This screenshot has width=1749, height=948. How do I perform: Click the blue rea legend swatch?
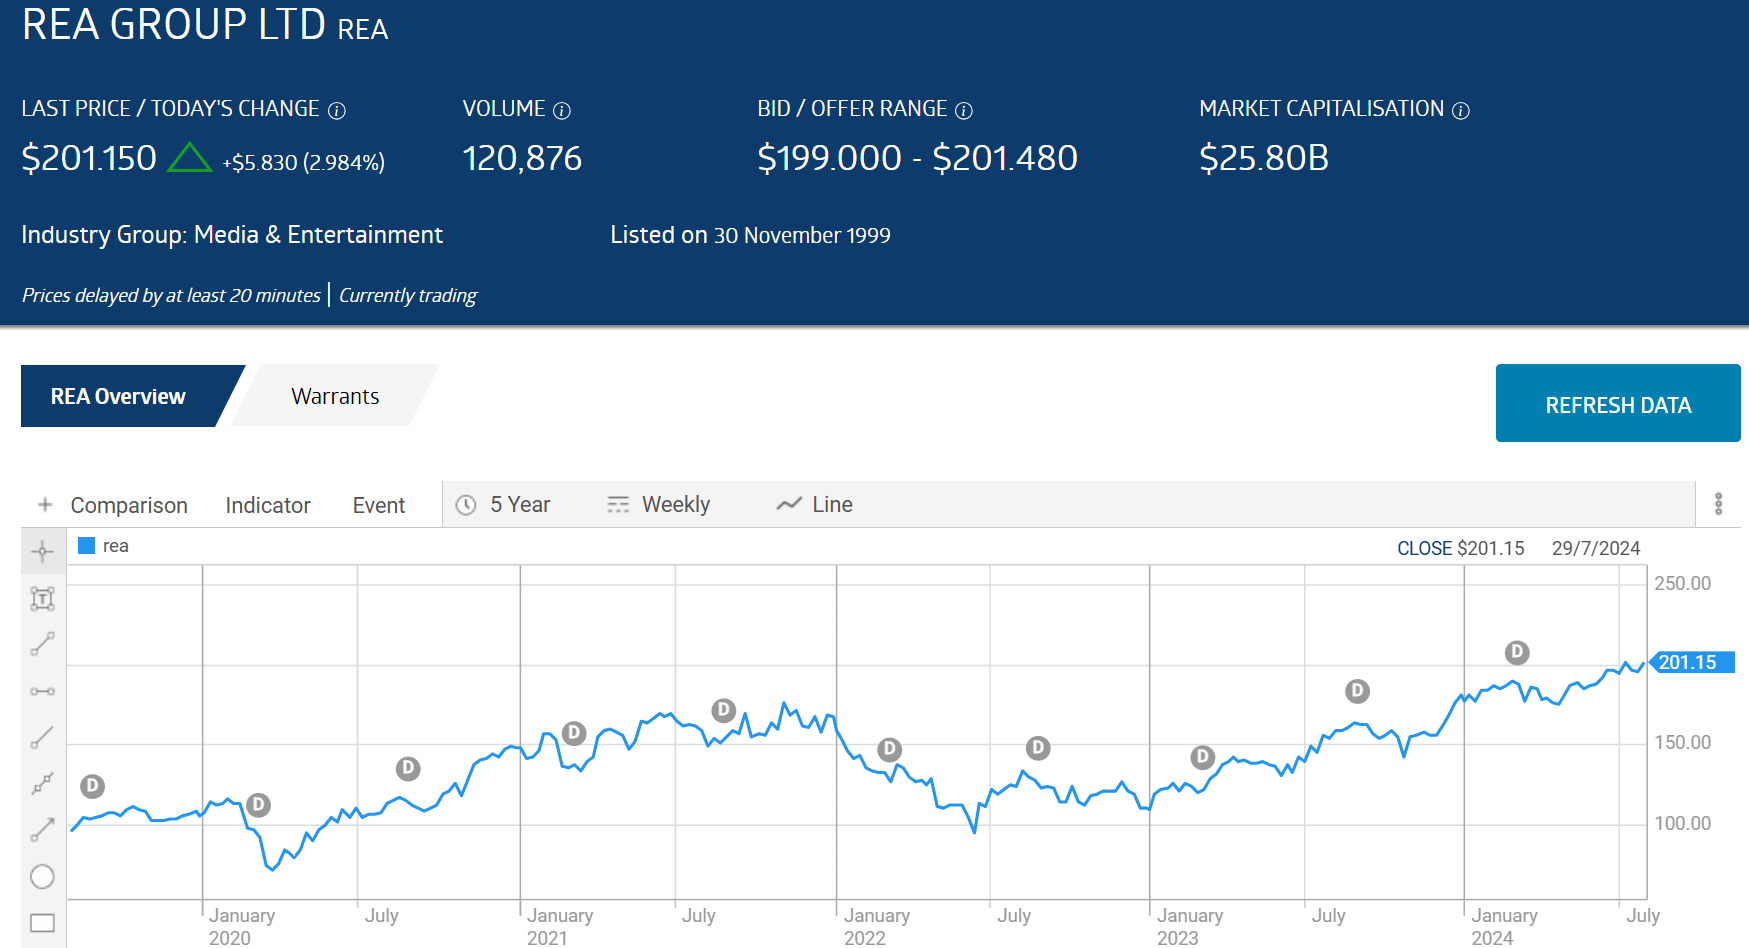[x=86, y=545]
